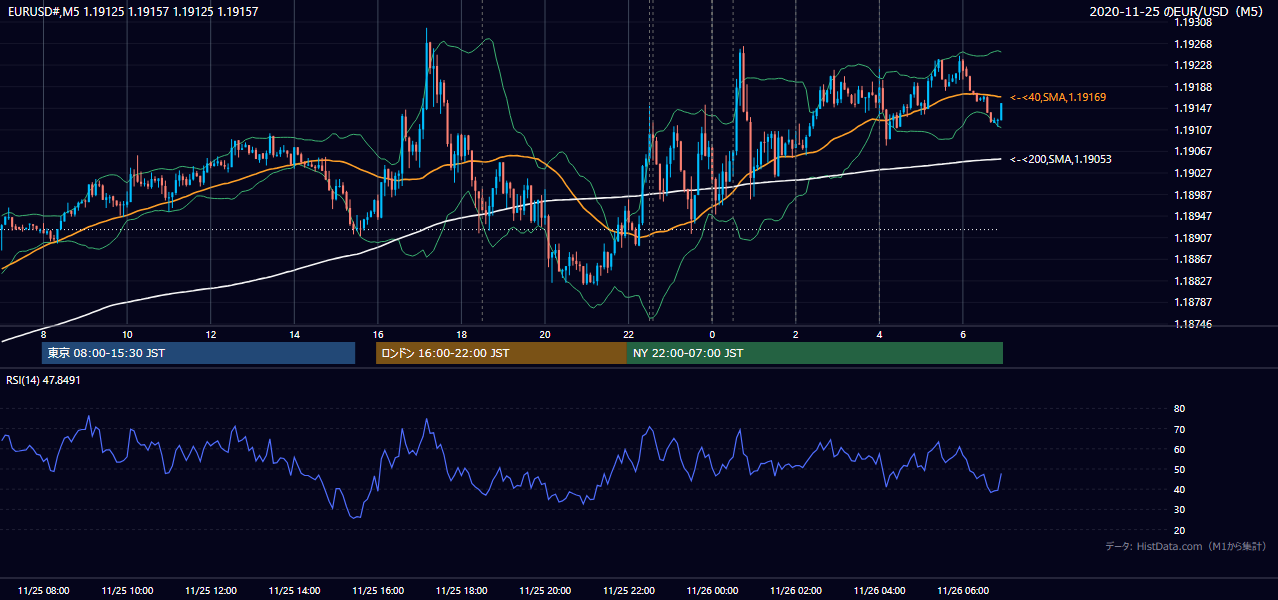Click the RSI level 20 axis label

(1179, 530)
